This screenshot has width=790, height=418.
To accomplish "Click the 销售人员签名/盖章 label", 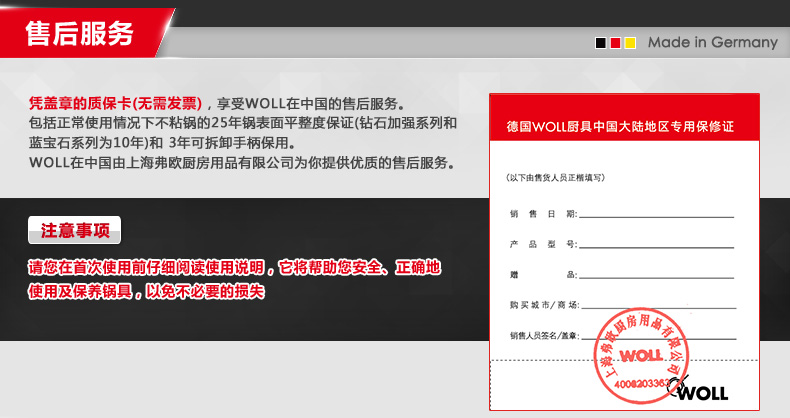I will (545, 335).
